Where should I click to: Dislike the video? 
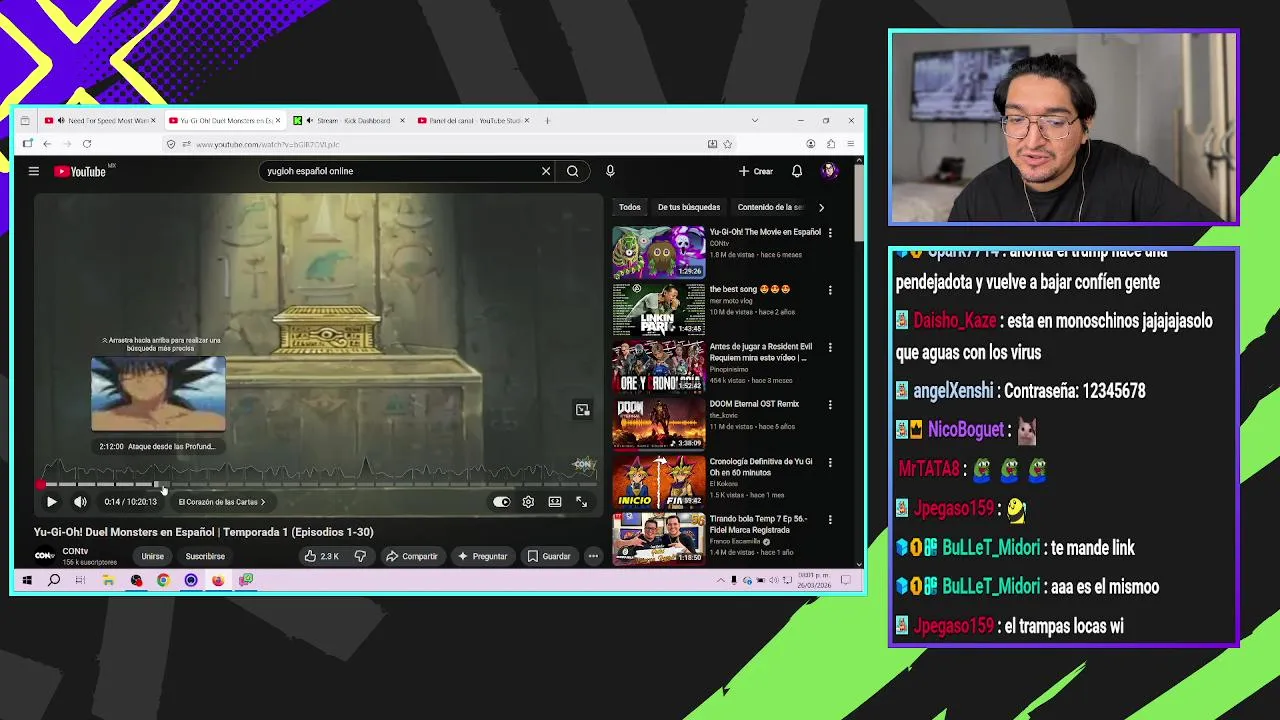point(360,556)
